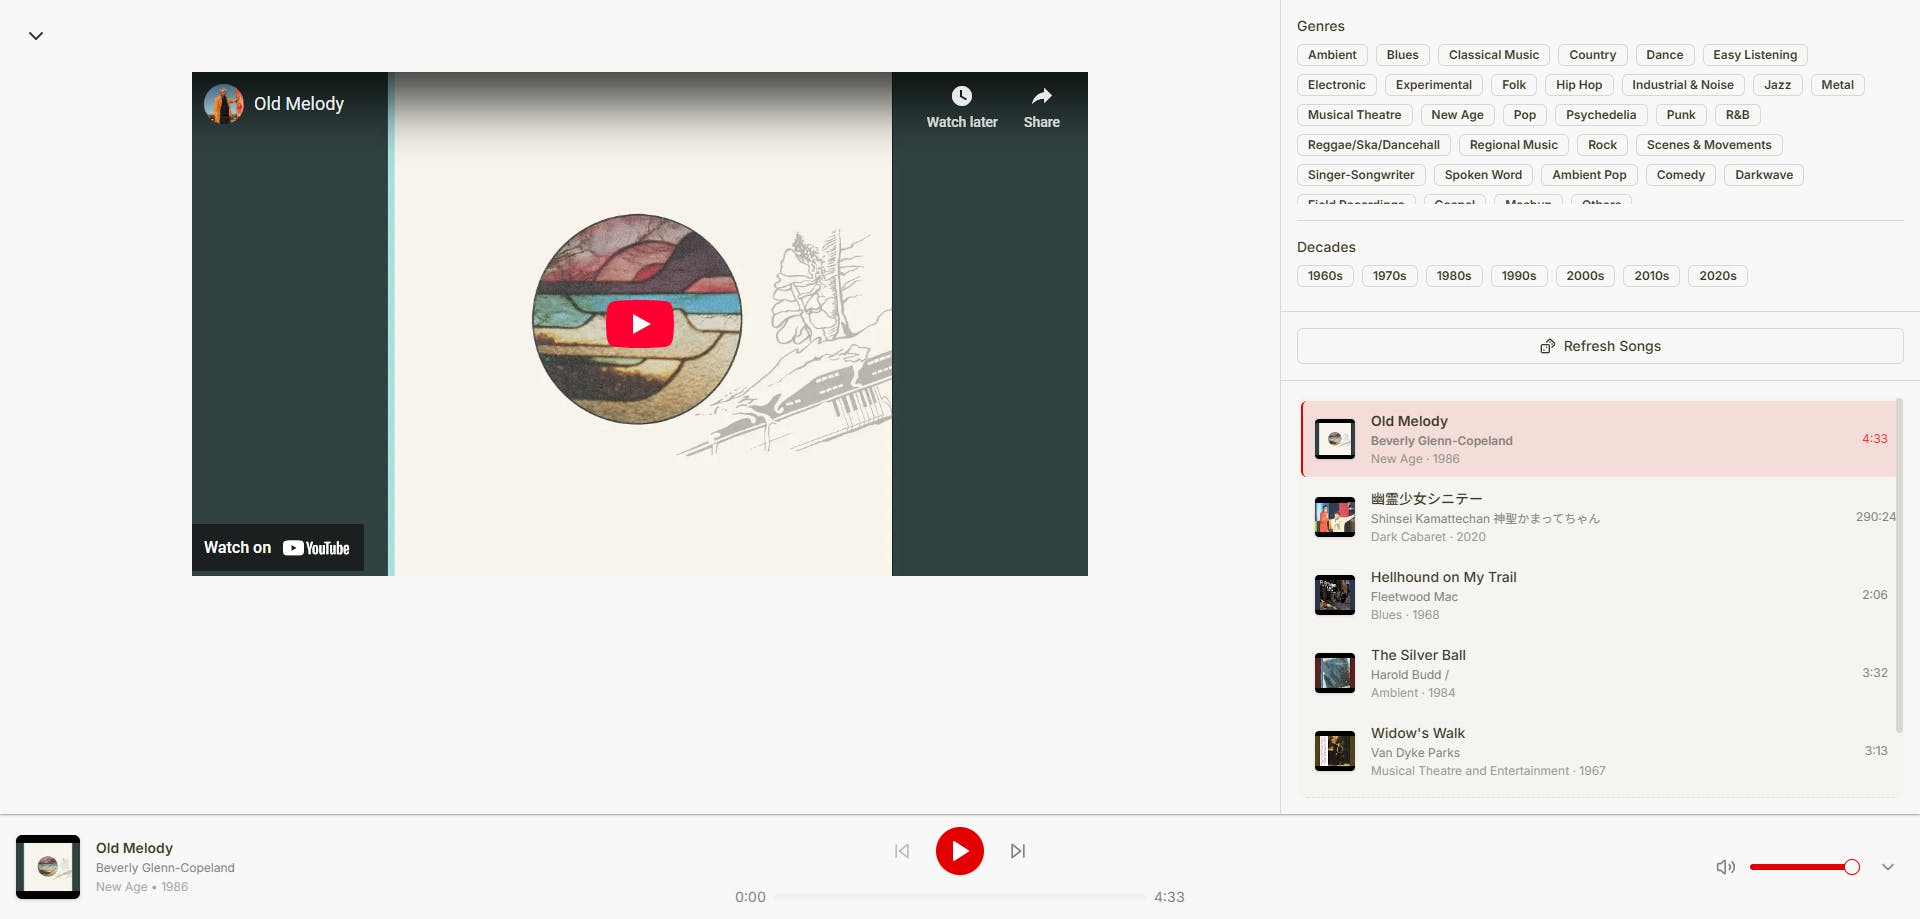
Task: Play the video with red YouTube button
Action: tap(640, 324)
